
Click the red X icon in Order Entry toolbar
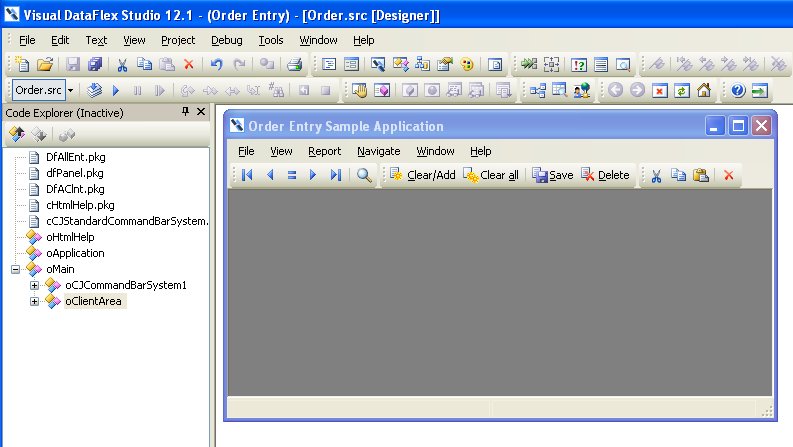tap(729, 175)
